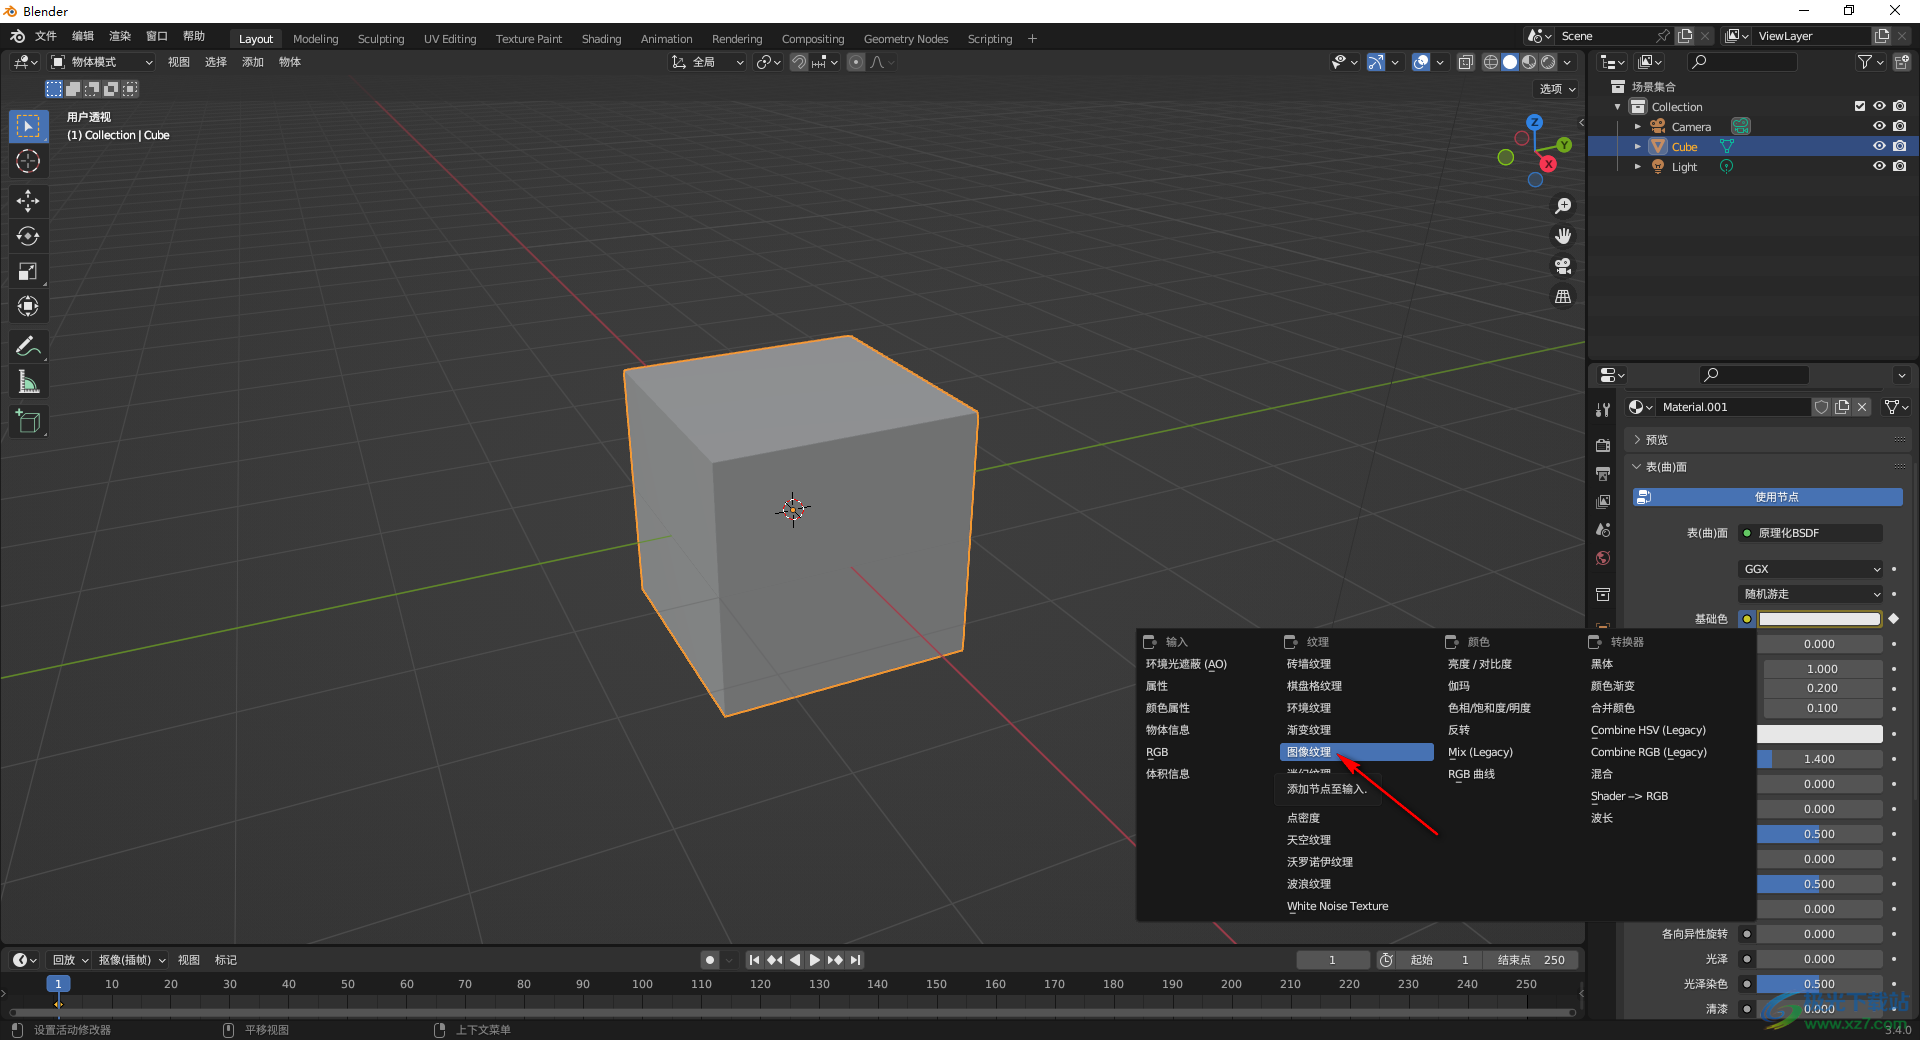Toggle Light visibility eye icon

[1879, 166]
